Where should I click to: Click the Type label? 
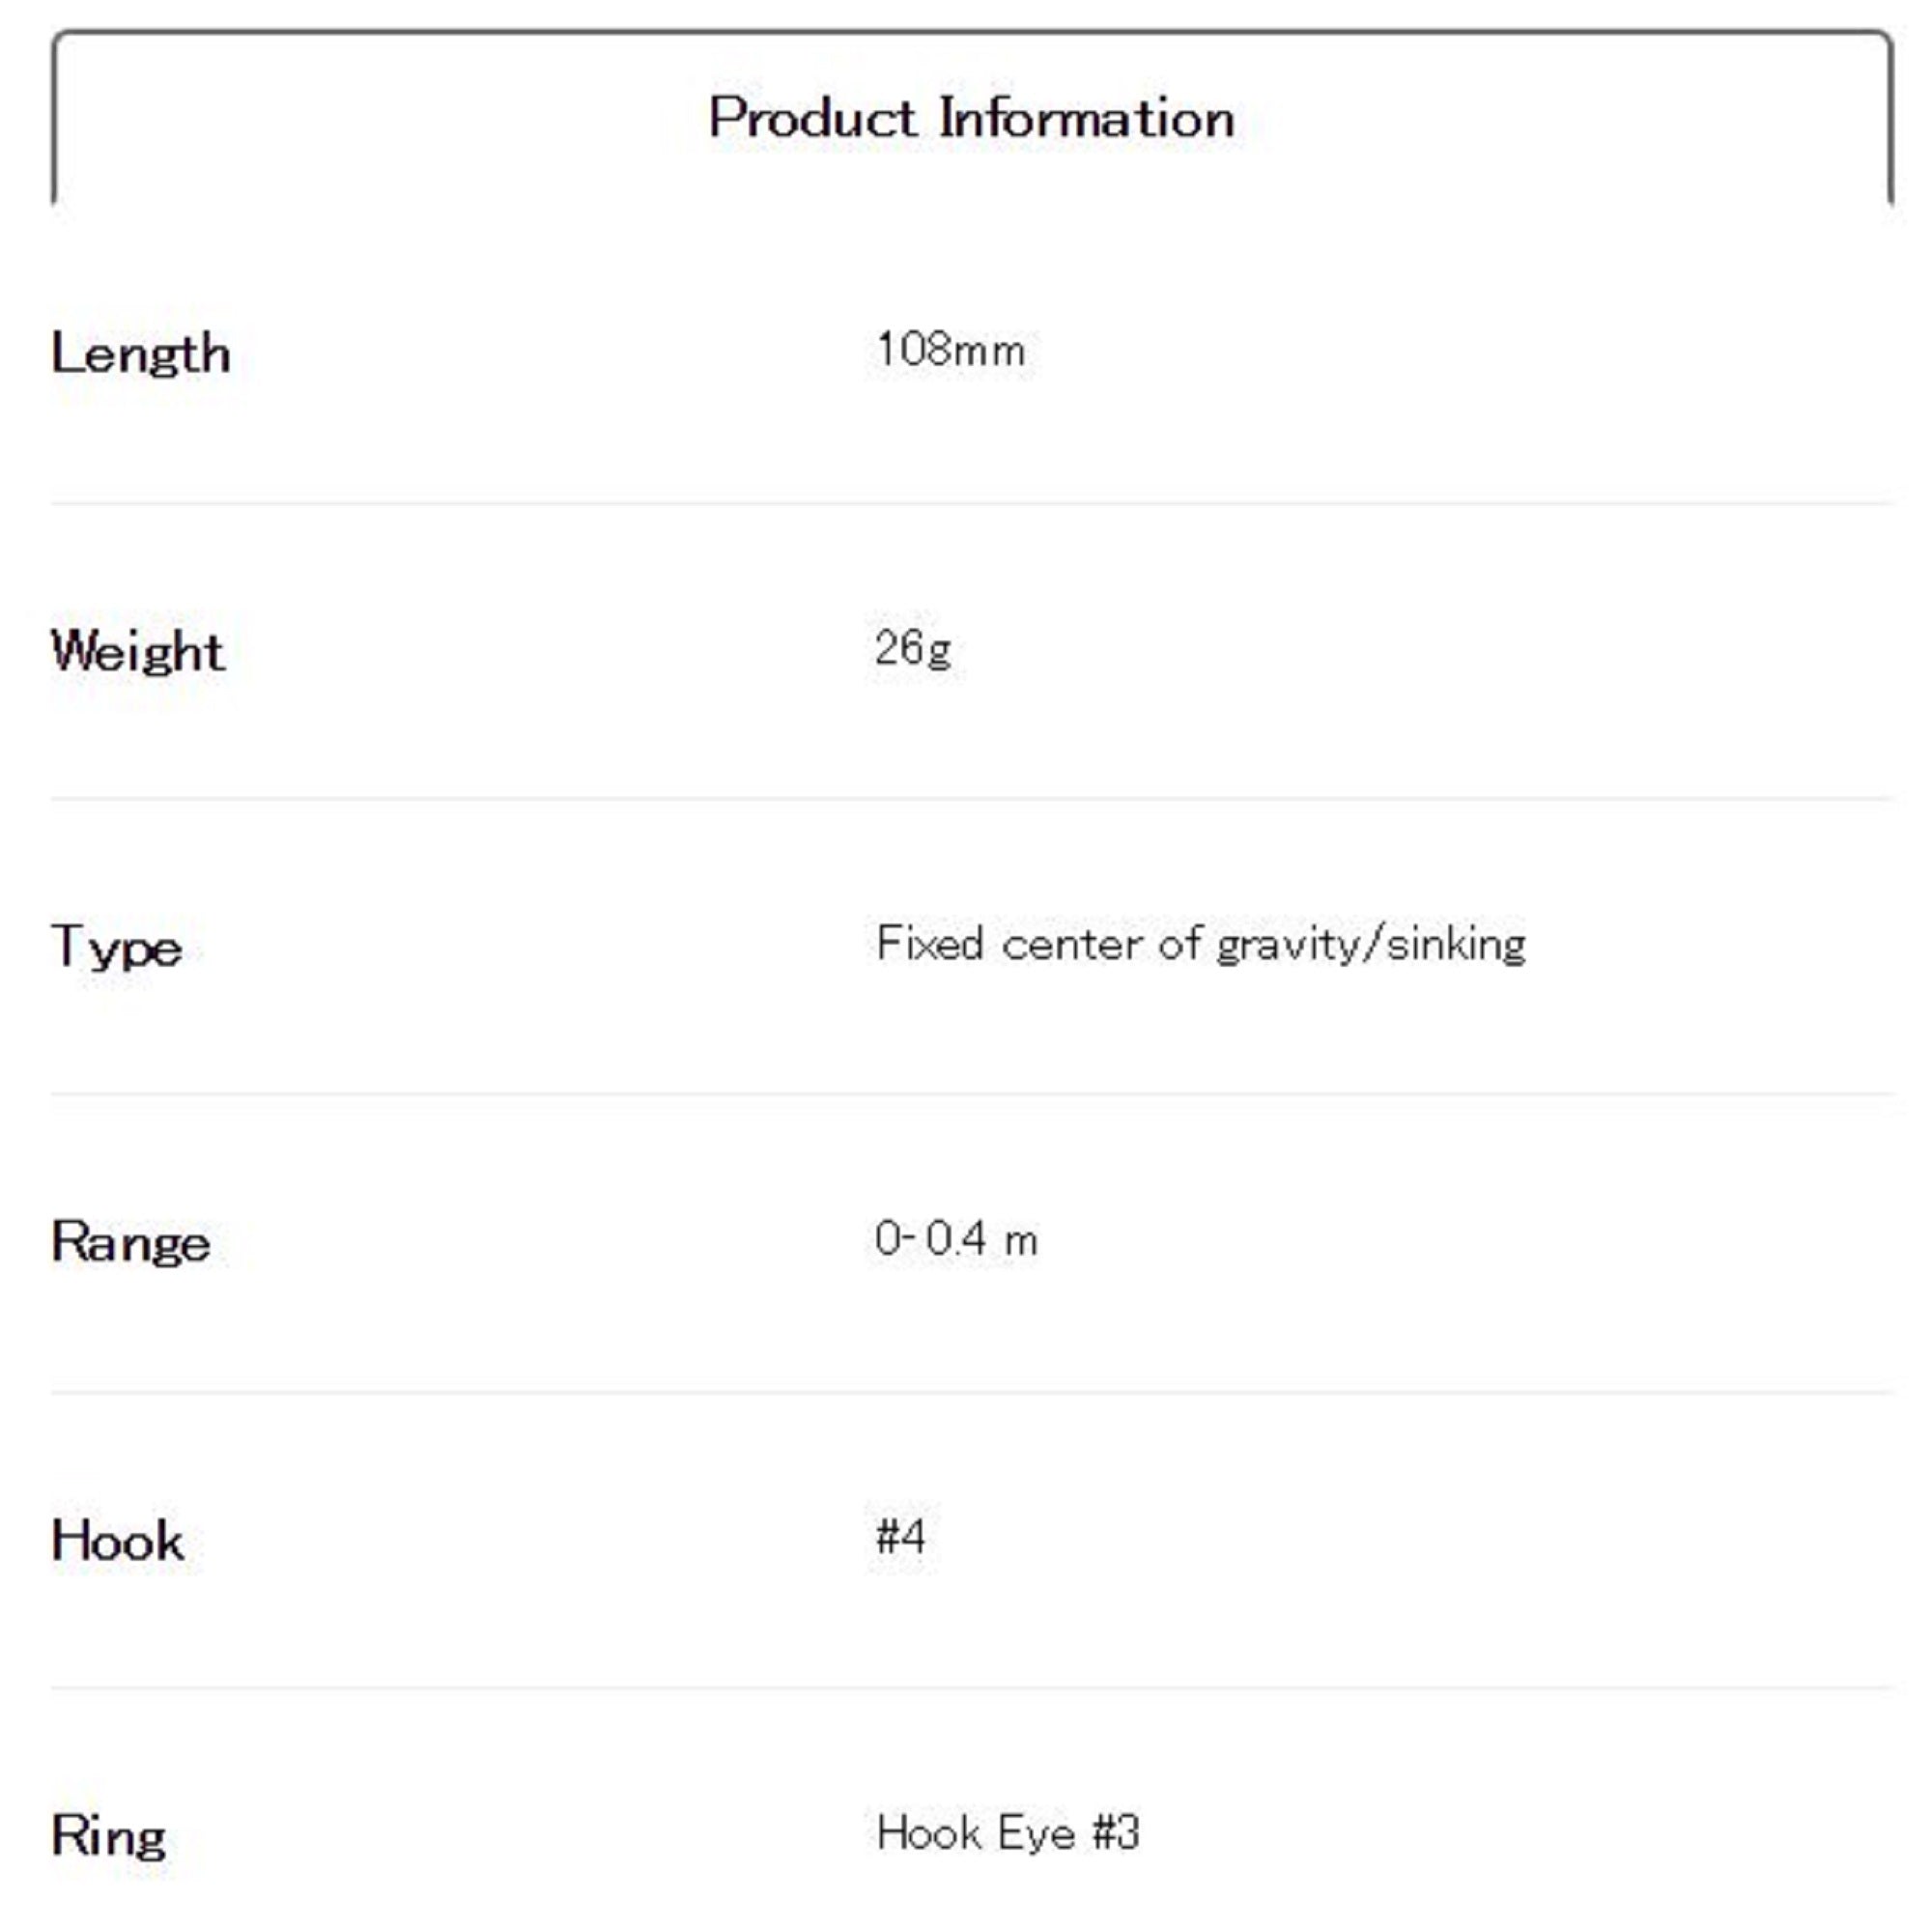[x=117, y=946]
